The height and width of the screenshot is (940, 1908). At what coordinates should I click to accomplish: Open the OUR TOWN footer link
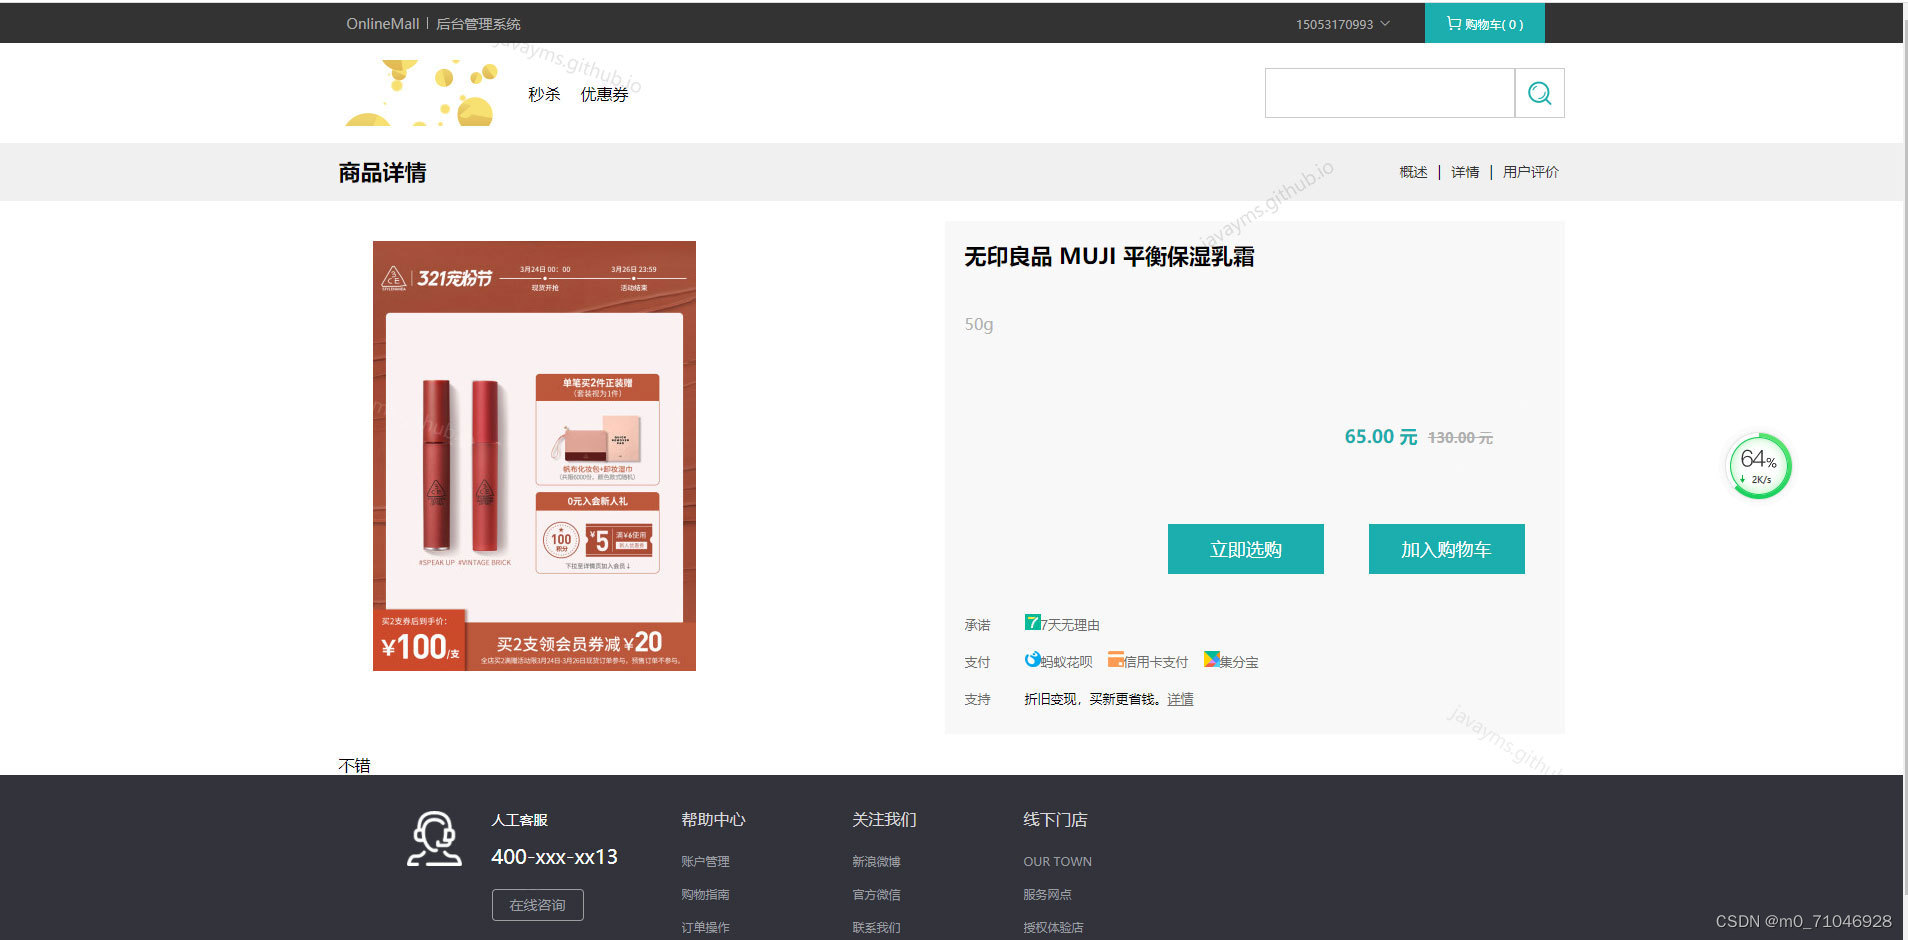point(1057,861)
